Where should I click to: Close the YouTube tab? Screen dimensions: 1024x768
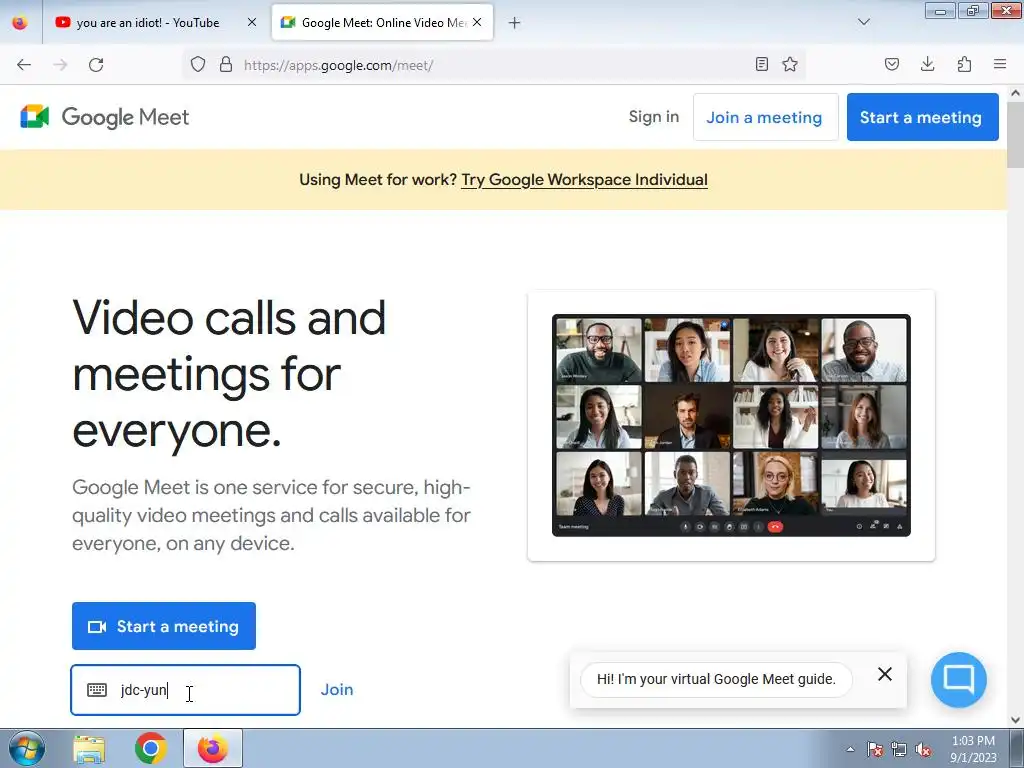[252, 22]
